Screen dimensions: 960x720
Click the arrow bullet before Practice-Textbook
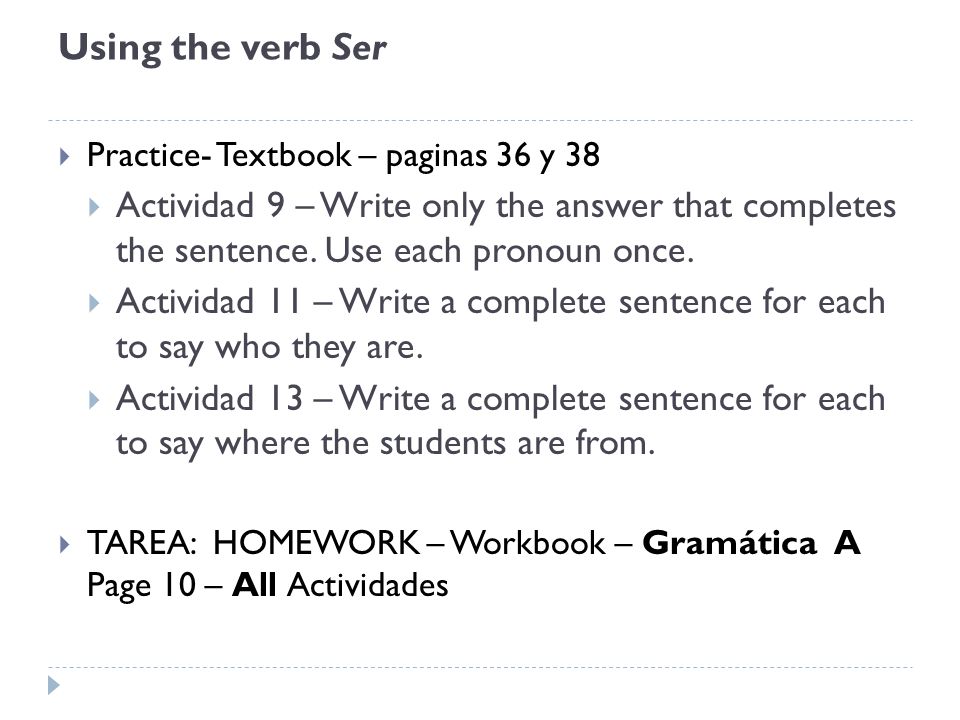65,157
